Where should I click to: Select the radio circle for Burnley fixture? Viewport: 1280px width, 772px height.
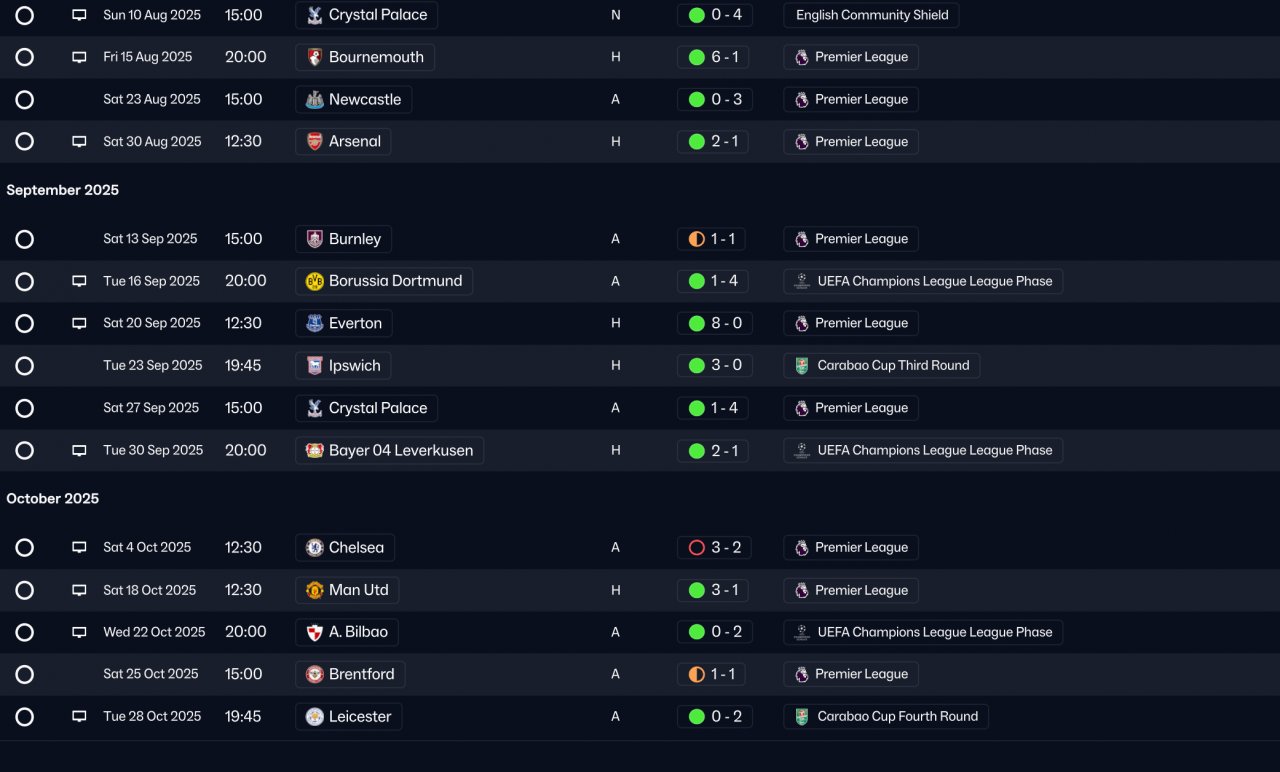pos(25,239)
